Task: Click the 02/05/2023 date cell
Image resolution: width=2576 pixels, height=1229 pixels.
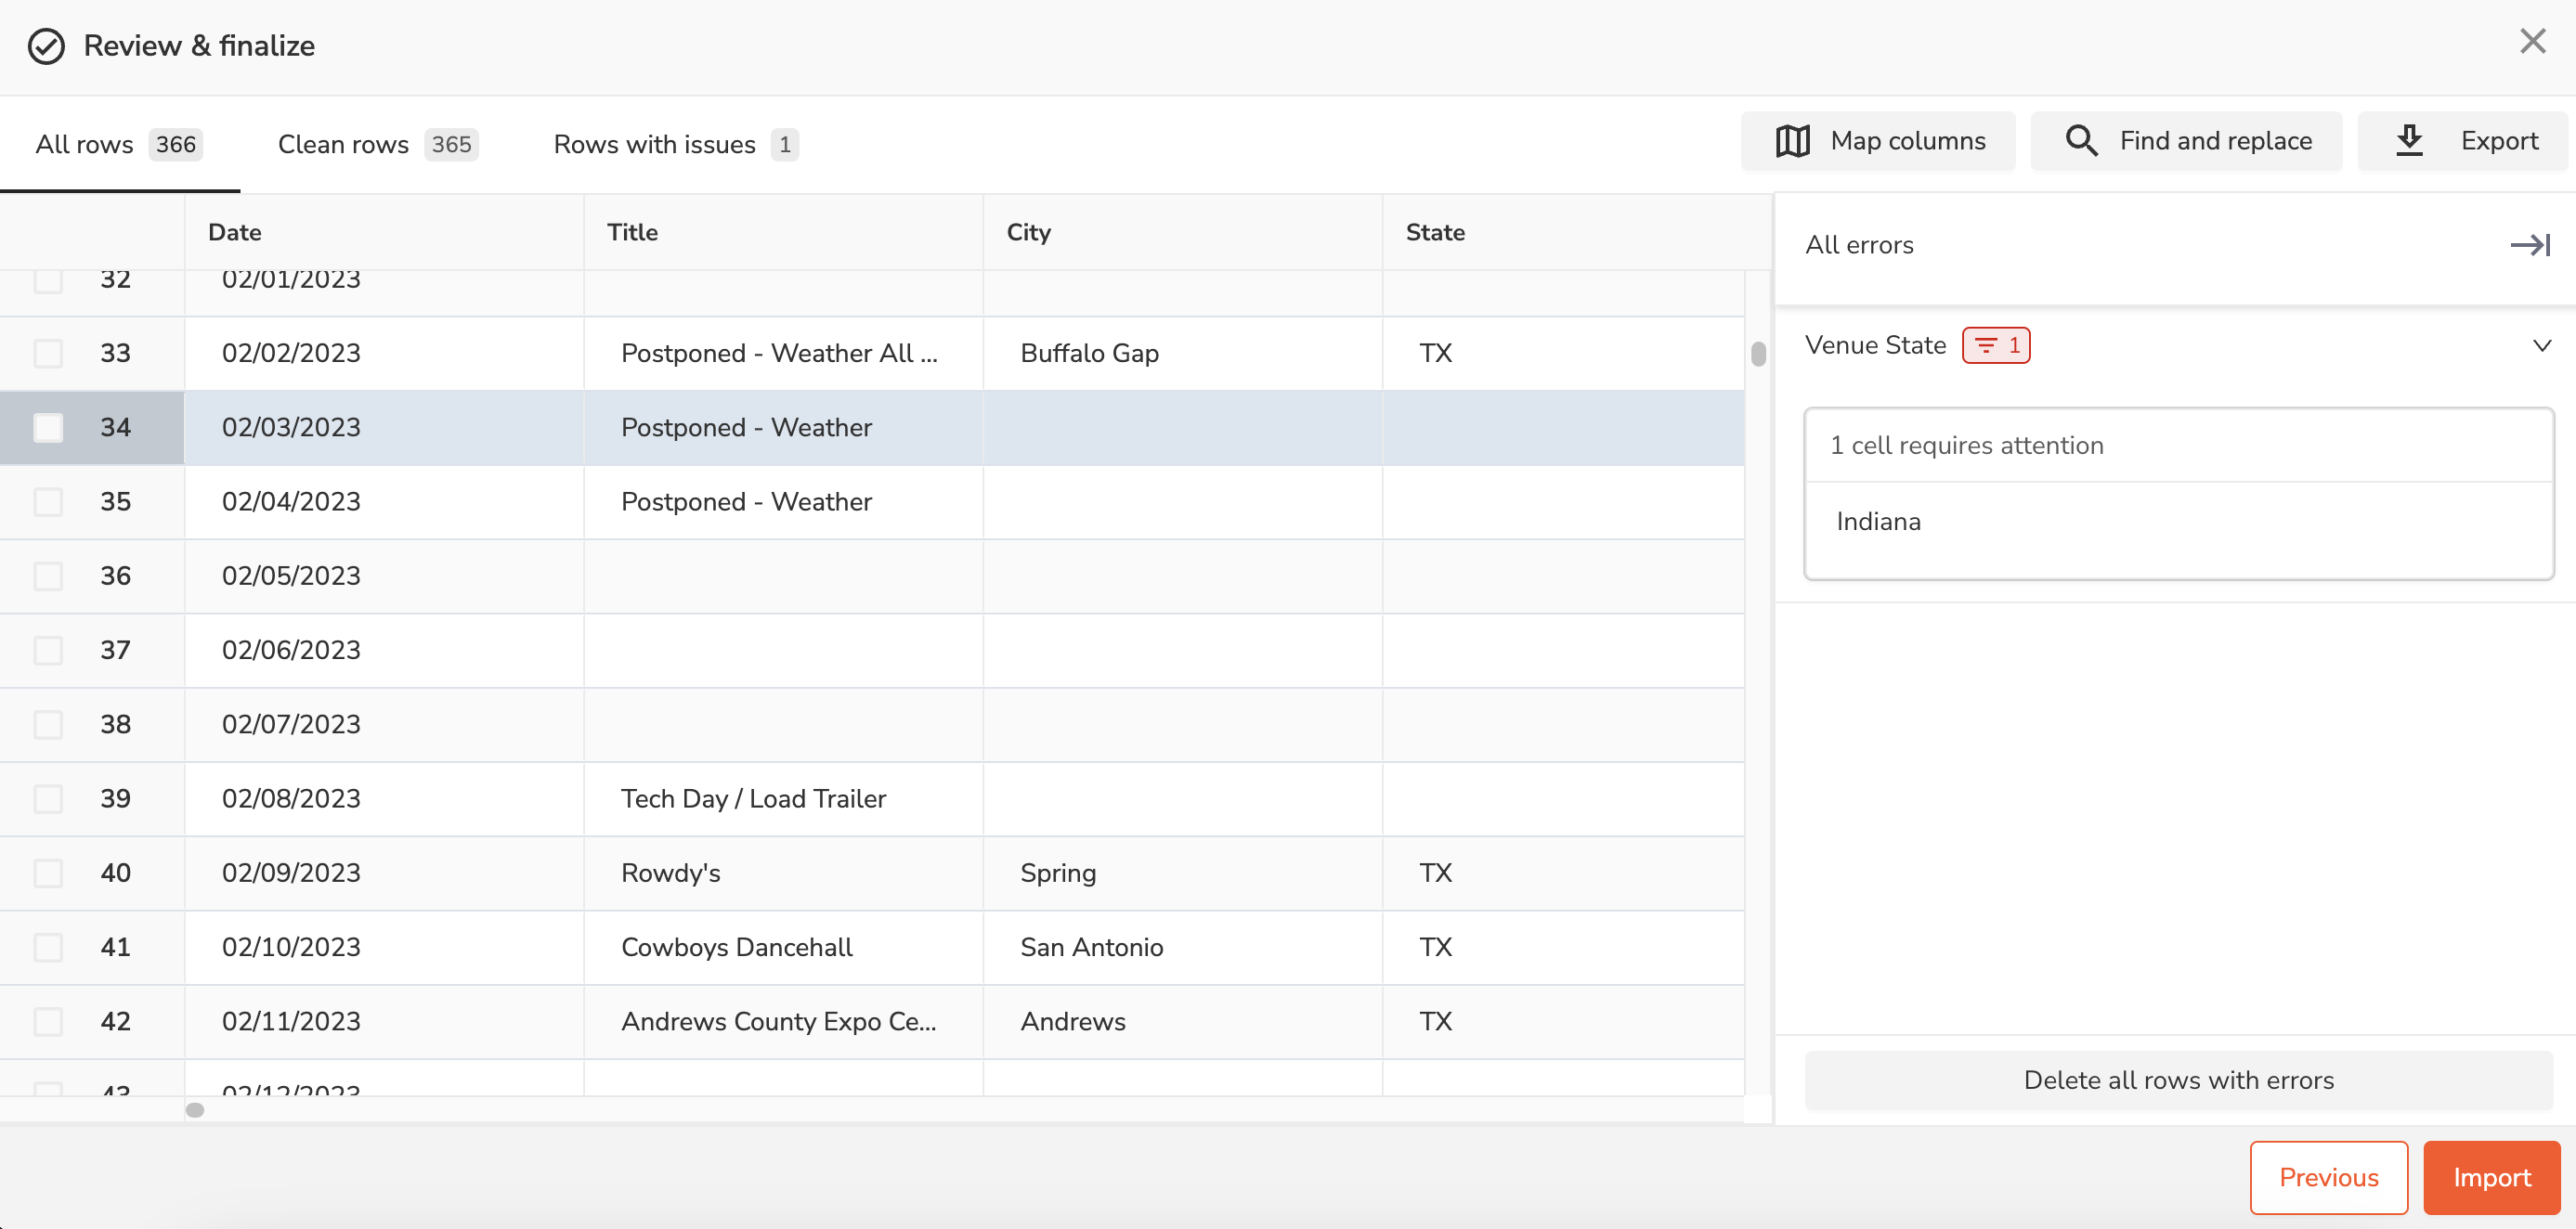Action: pyautogui.click(x=384, y=576)
